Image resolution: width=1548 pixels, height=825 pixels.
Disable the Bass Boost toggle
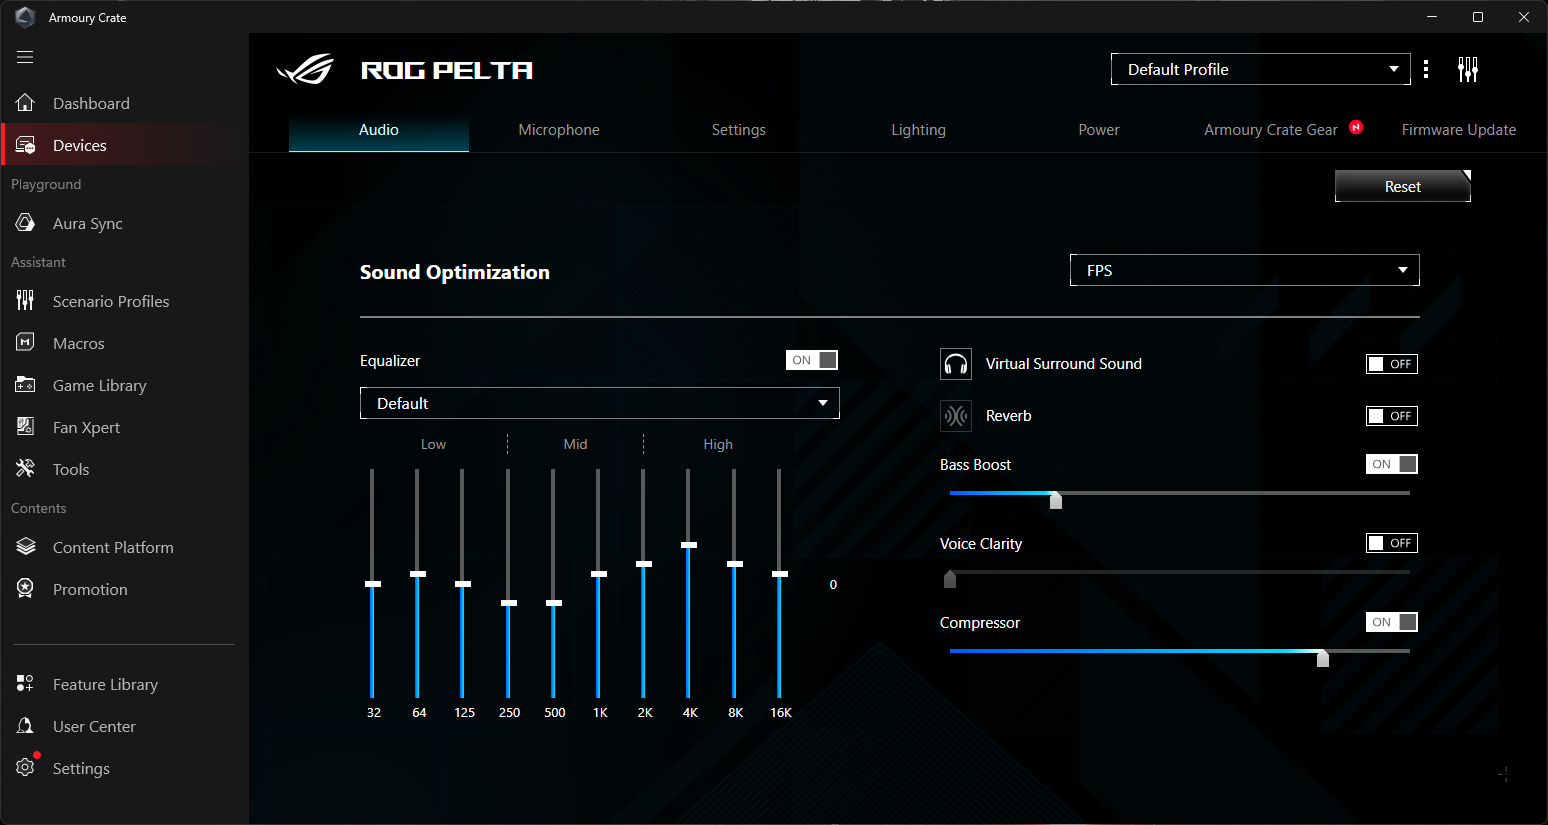(x=1391, y=464)
